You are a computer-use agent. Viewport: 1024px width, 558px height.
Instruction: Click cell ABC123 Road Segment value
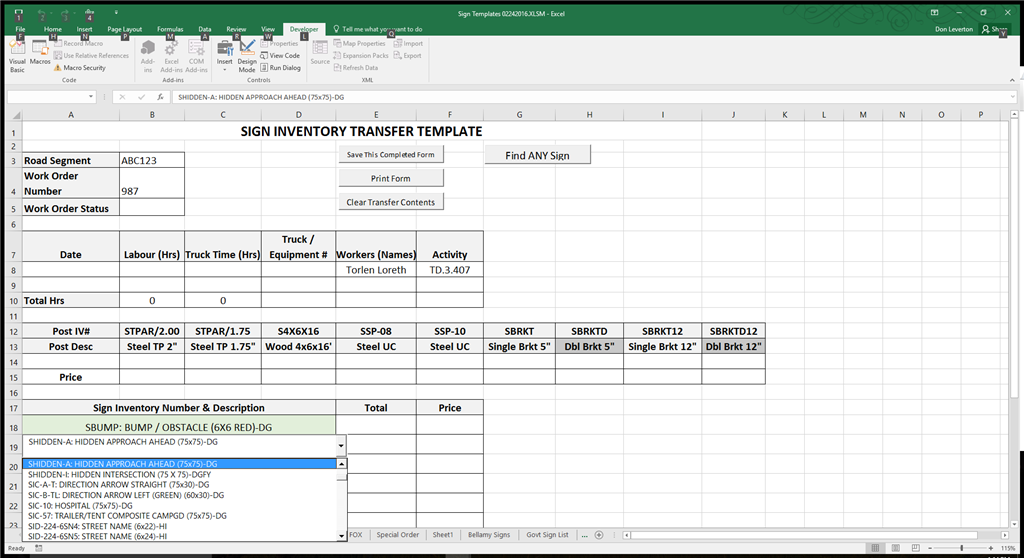point(152,160)
